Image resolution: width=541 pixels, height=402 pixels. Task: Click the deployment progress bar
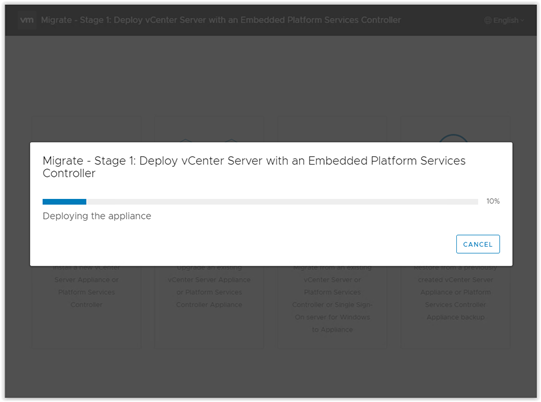260,202
